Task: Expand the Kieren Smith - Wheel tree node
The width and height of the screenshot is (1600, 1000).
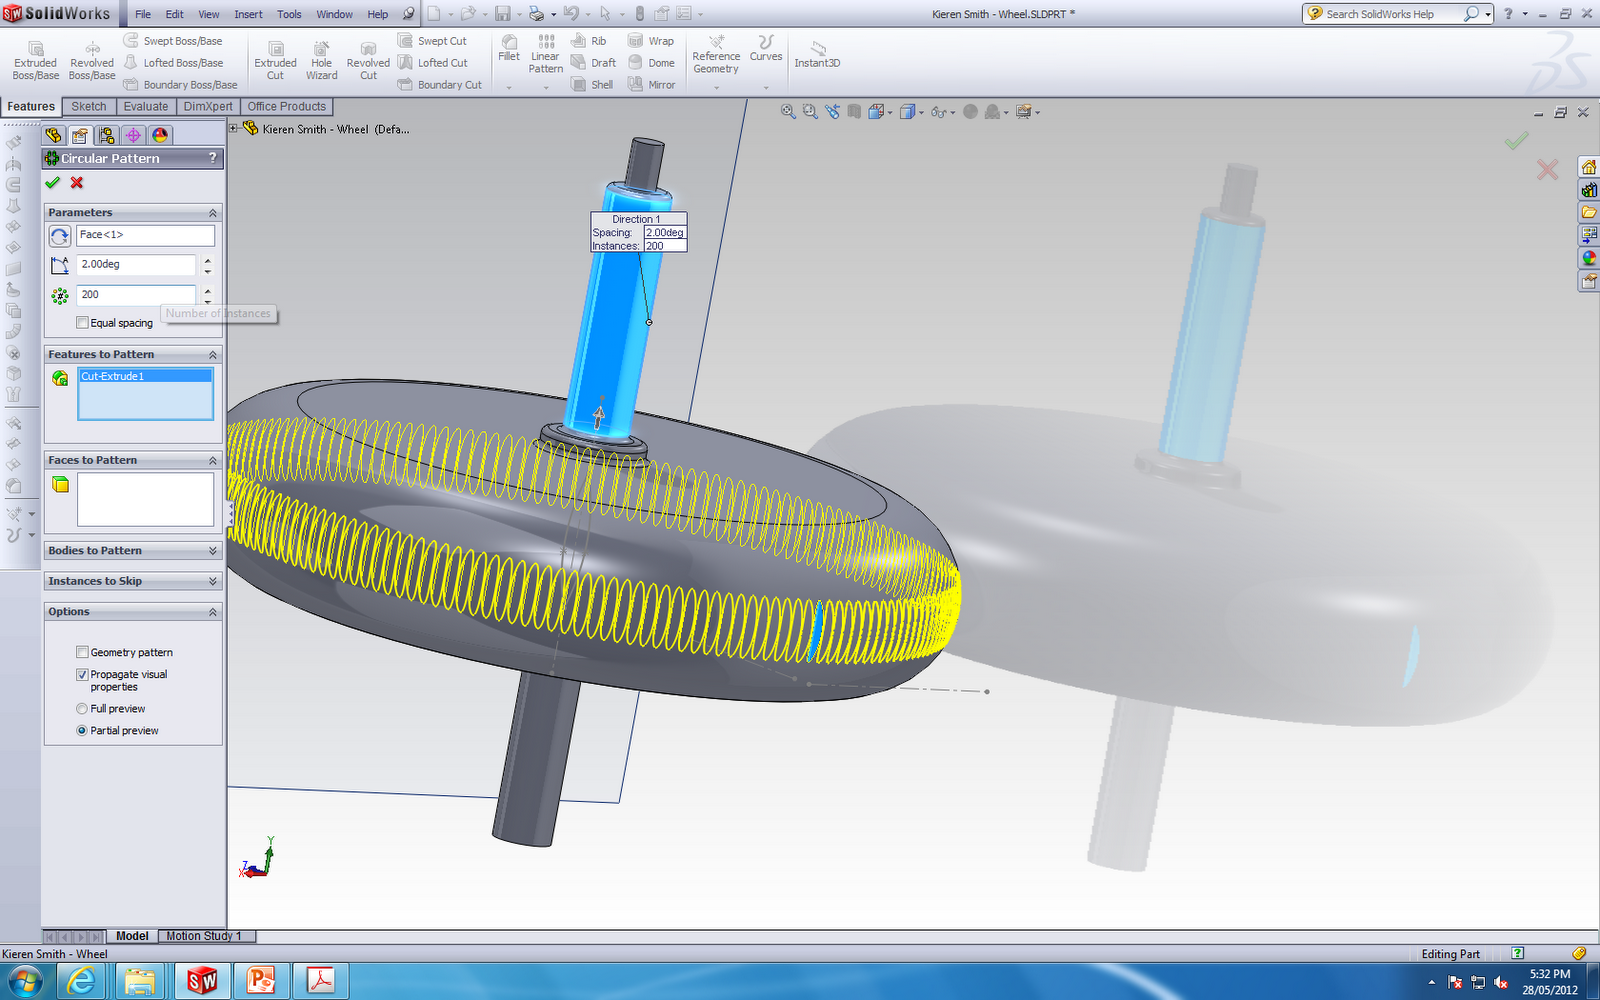Action: pyautogui.click(x=234, y=128)
